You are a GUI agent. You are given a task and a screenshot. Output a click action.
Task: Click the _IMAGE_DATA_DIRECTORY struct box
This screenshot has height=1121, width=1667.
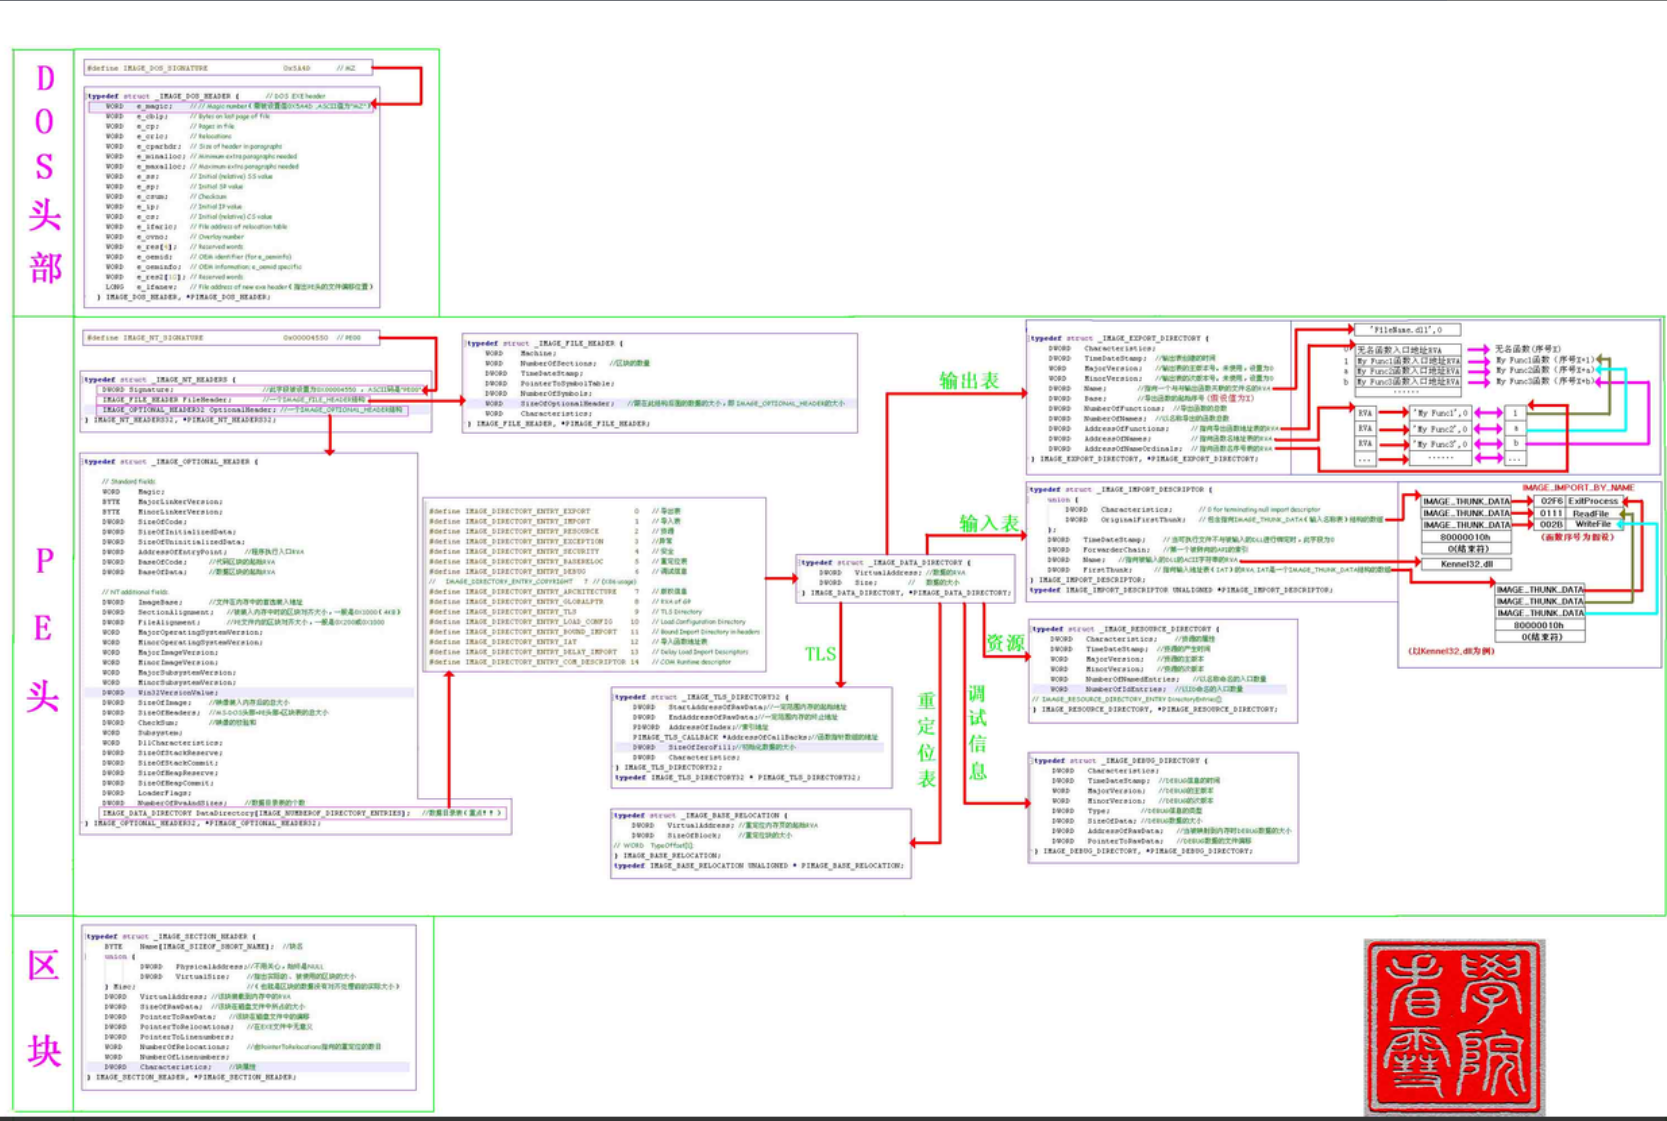coord(905,578)
